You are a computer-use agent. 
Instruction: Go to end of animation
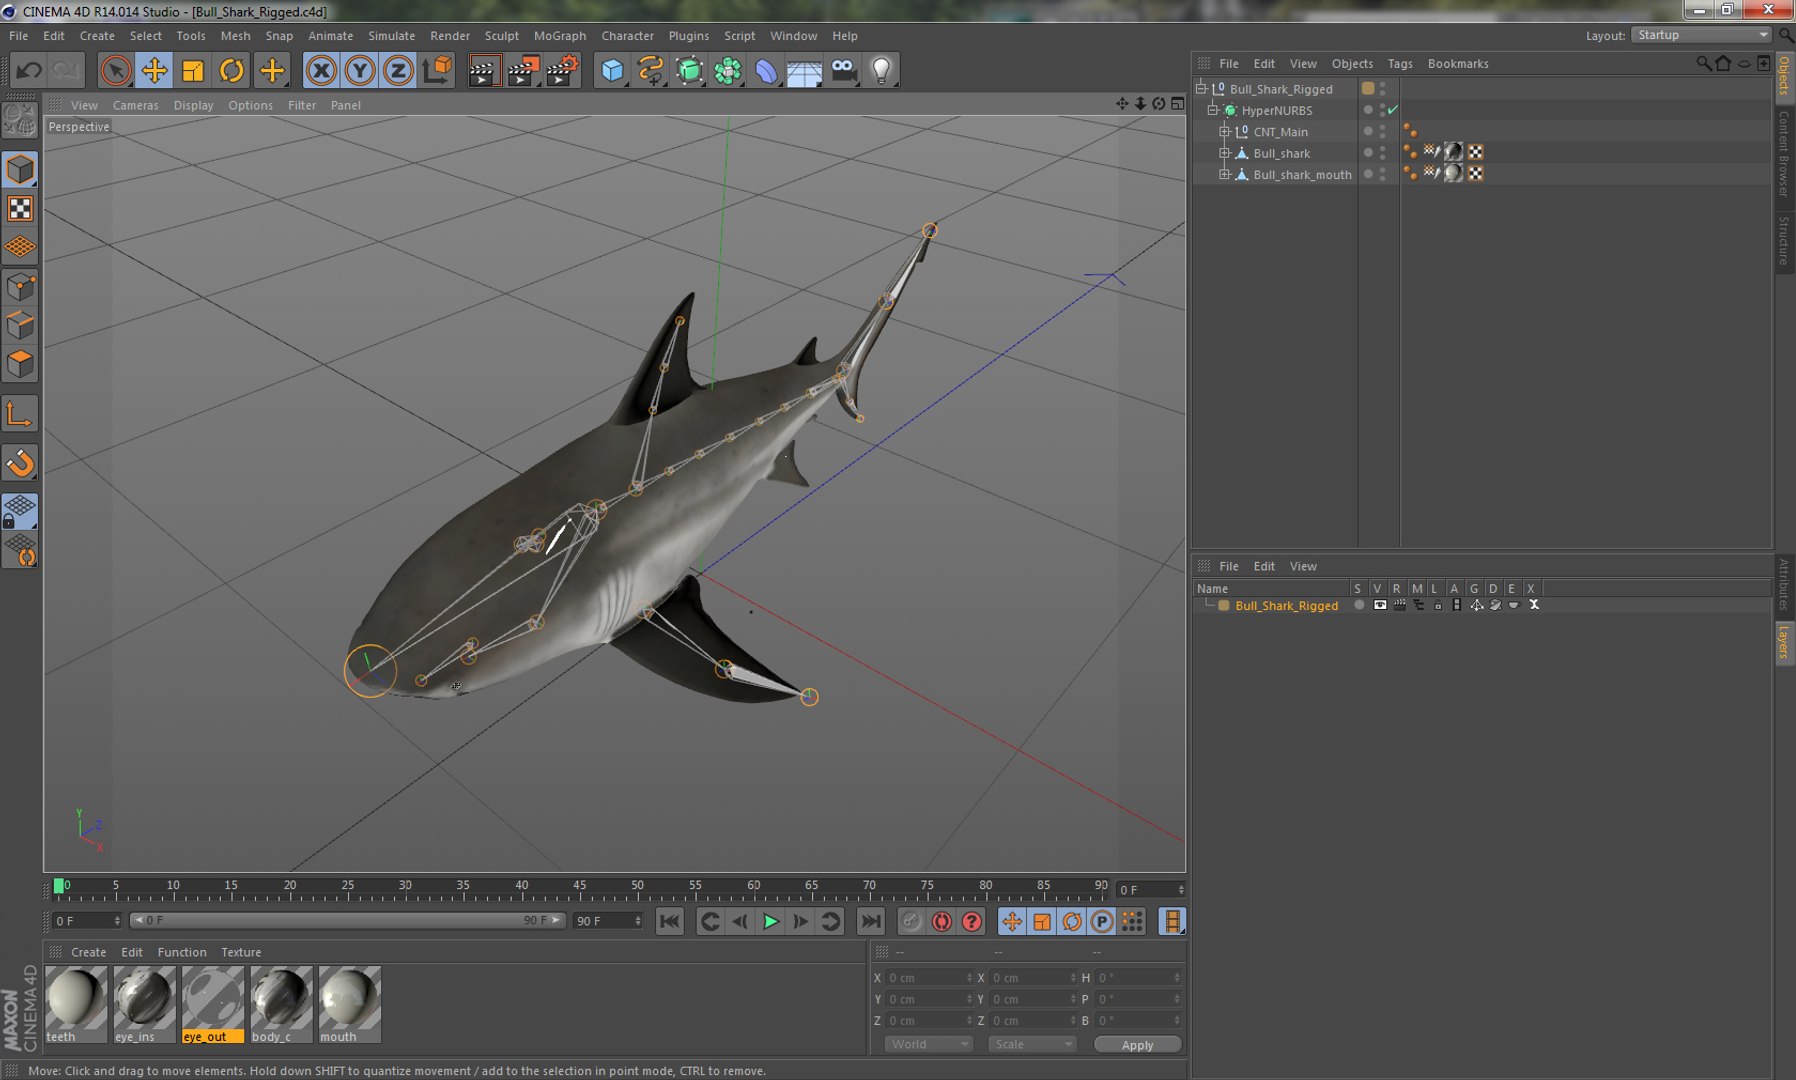[x=871, y=922]
